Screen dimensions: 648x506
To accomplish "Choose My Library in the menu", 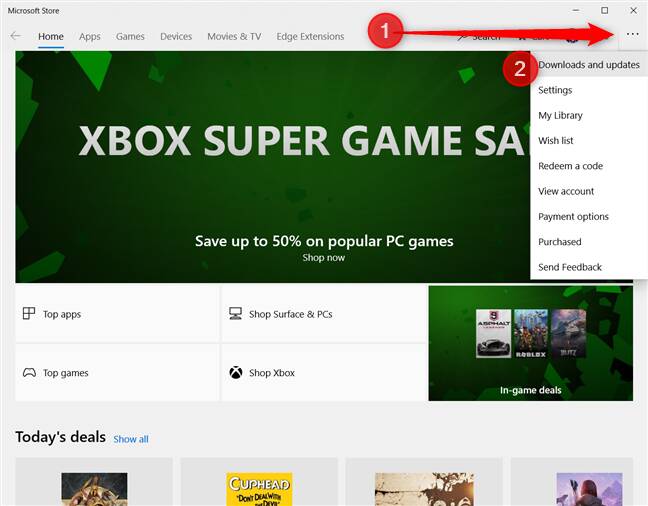I will pyautogui.click(x=560, y=115).
